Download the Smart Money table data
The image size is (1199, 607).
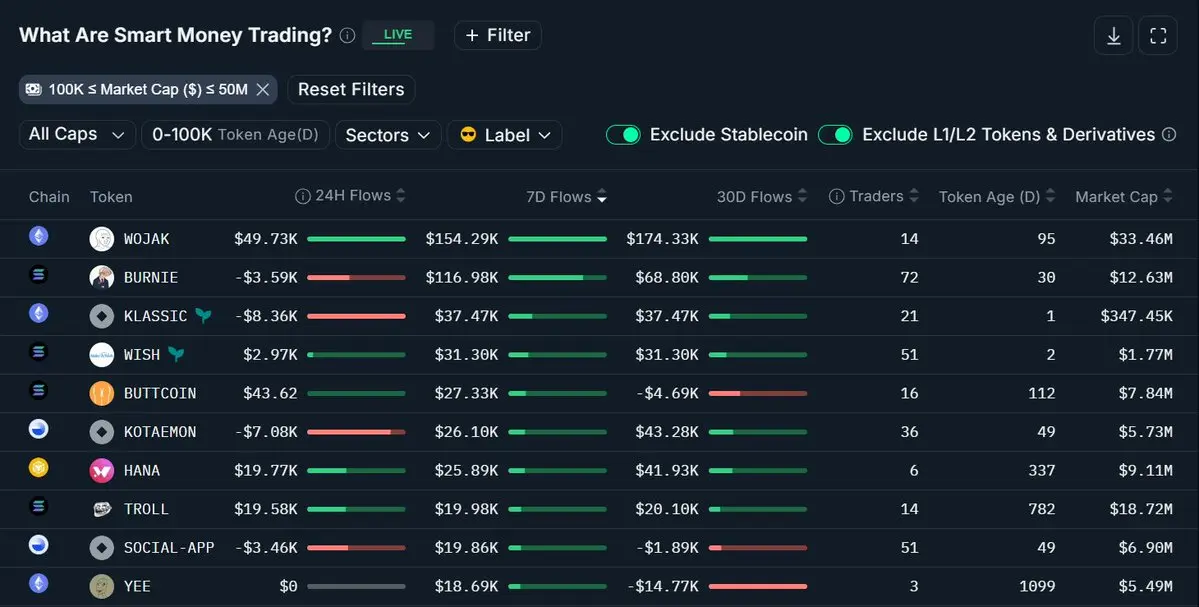(x=1113, y=35)
